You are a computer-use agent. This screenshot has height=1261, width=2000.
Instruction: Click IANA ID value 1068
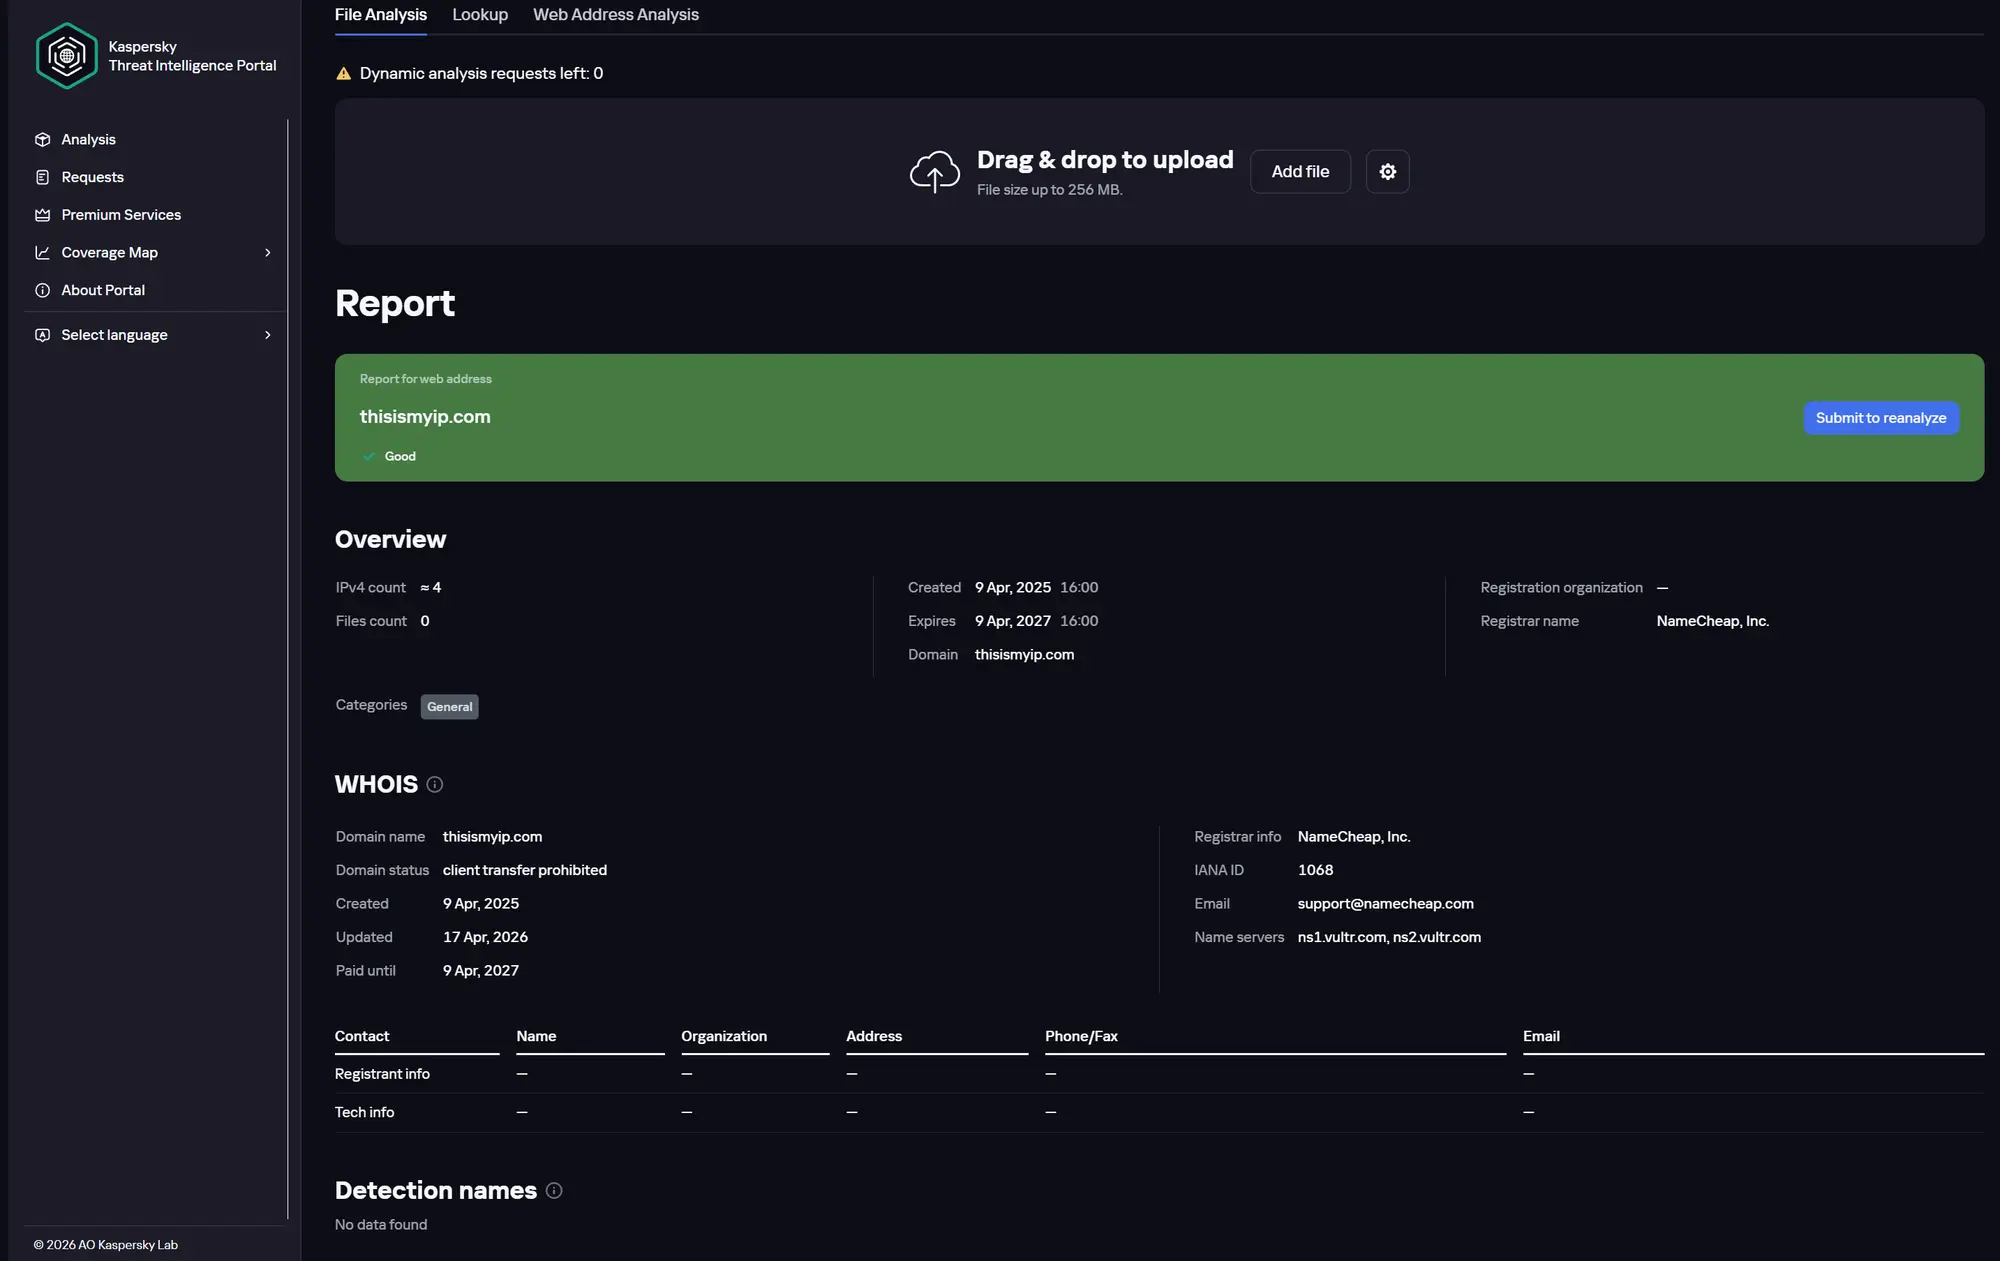1315,871
